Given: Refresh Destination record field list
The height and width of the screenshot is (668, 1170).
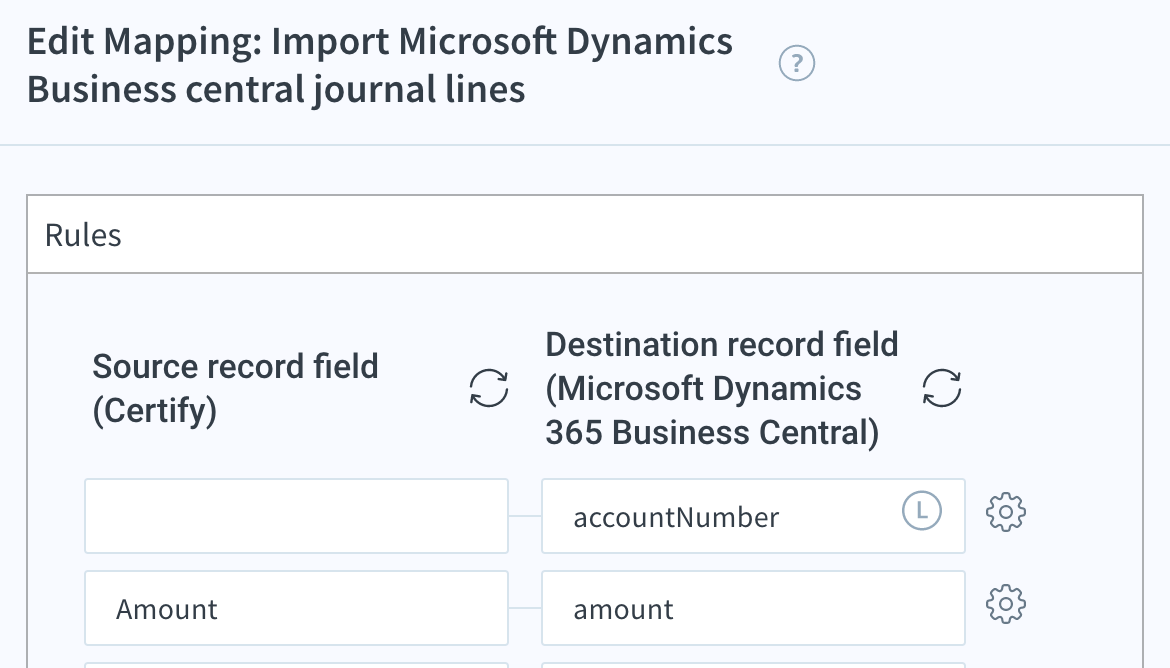Looking at the screenshot, I should pyautogui.click(x=942, y=388).
